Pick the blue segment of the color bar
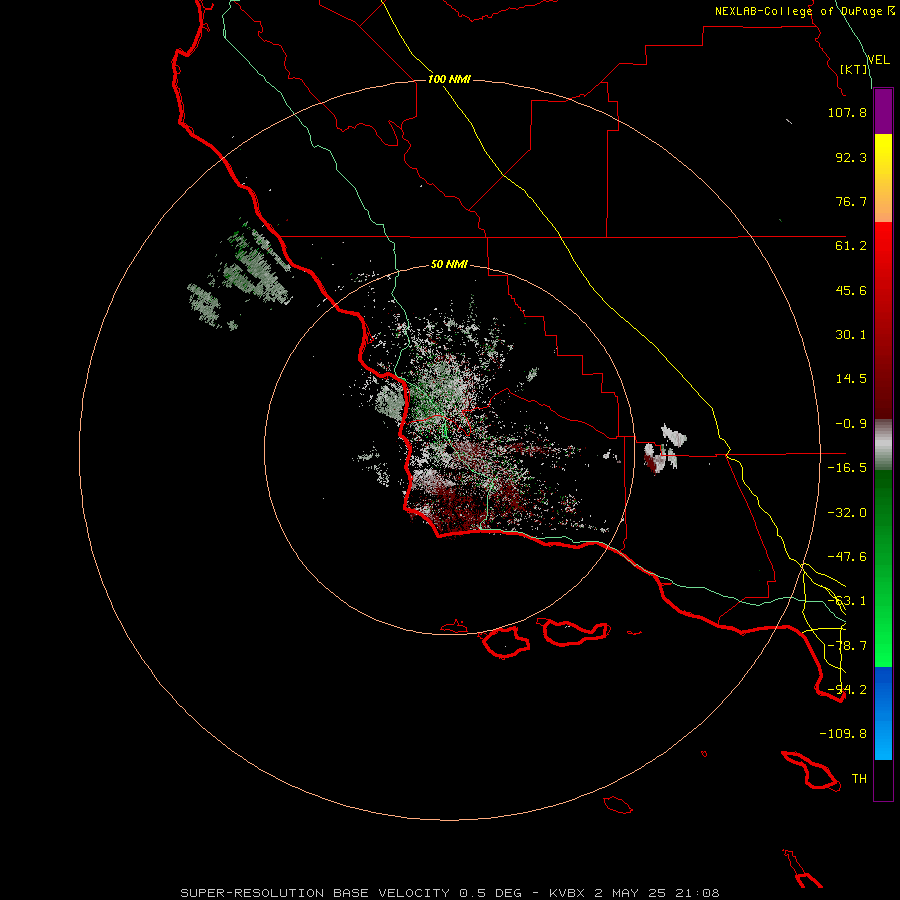Viewport: 900px width, 900px height. (x=883, y=713)
